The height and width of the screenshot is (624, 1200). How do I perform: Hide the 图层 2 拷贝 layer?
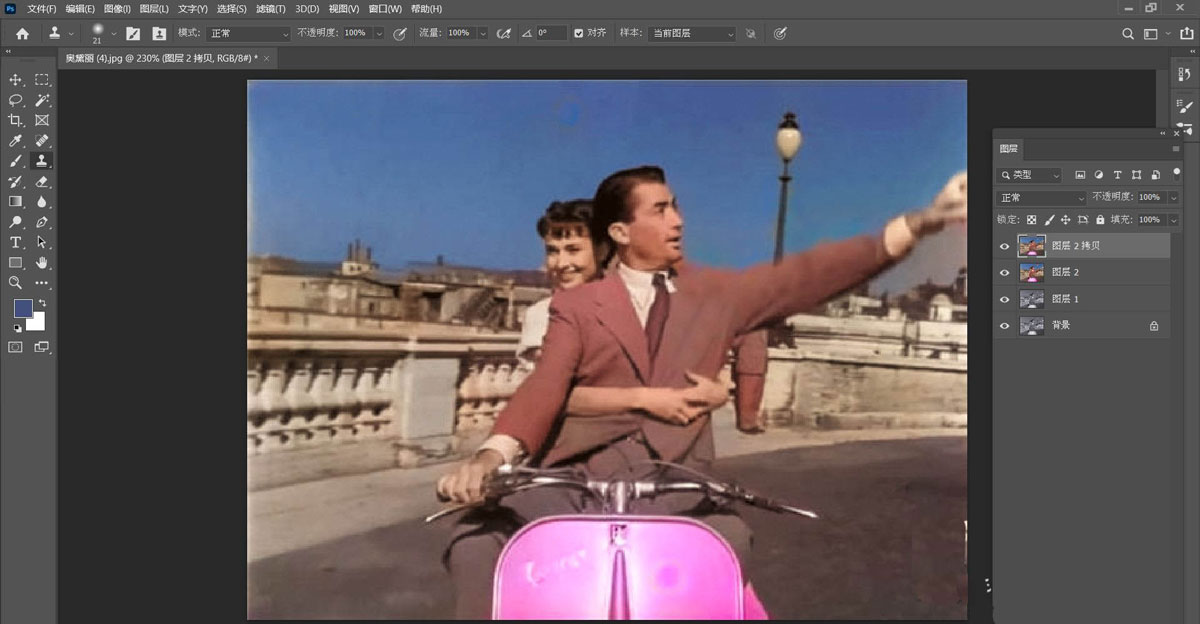(x=1005, y=246)
